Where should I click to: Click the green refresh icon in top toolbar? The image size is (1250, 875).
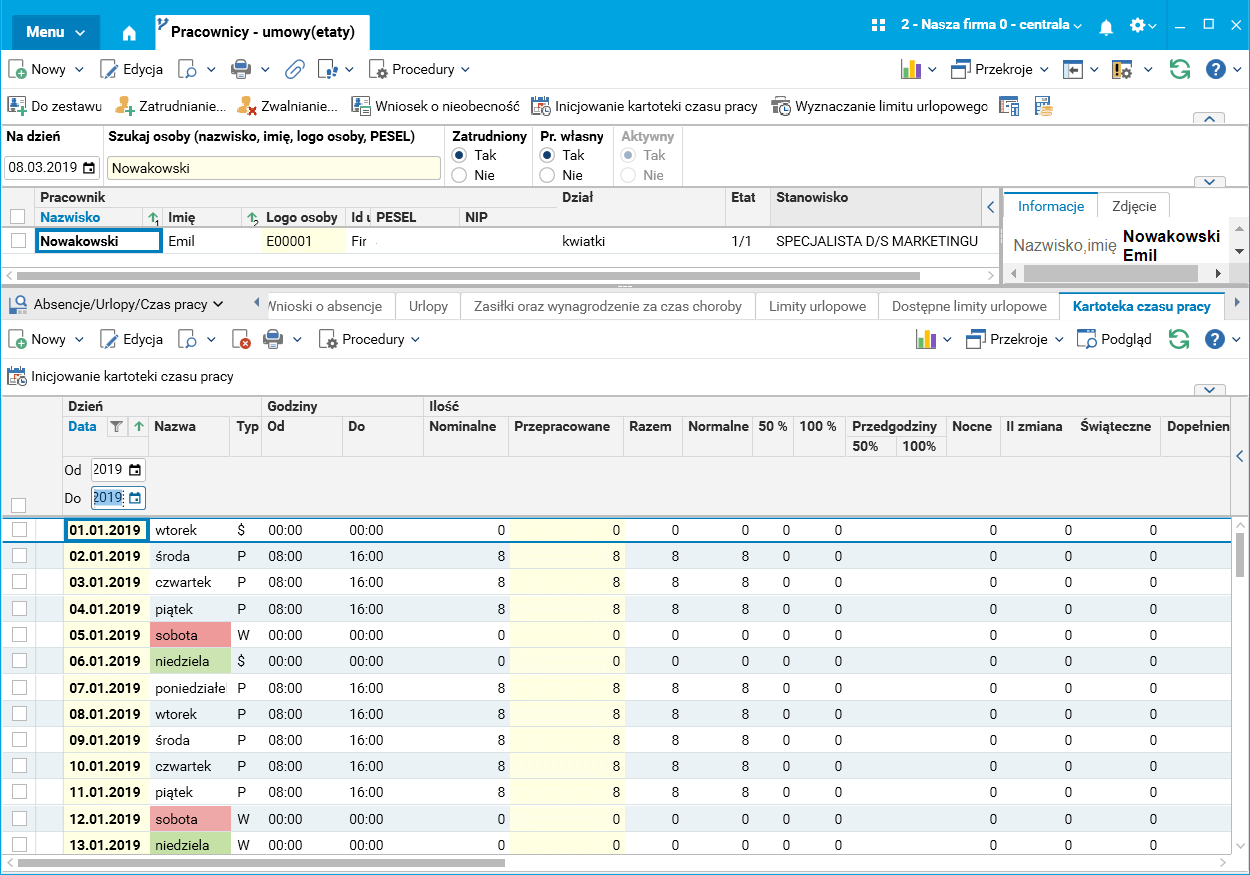tap(1180, 70)
